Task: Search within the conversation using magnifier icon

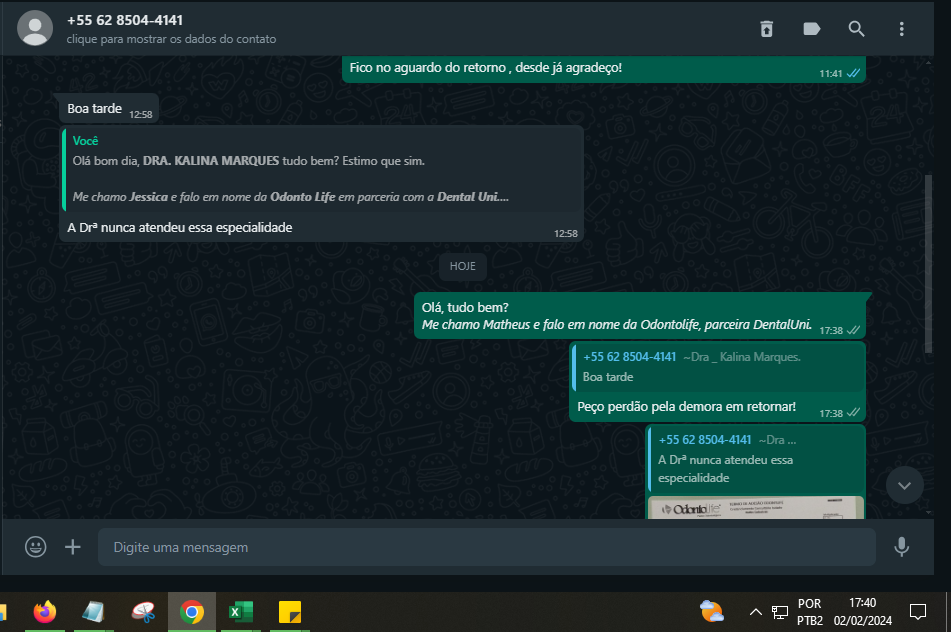Action: (856, 29)
